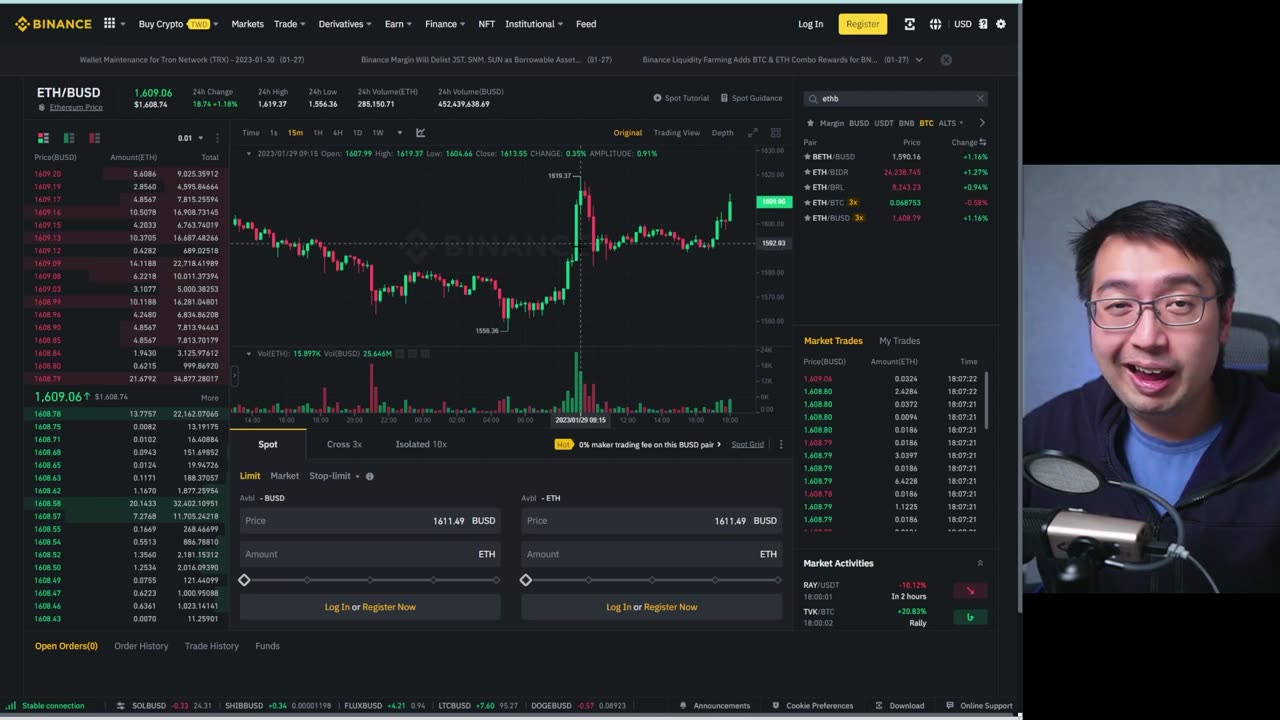Select the Market order type
This screenshot has width=1280, height=720.
pyautogui.click(x=284, y=476)
